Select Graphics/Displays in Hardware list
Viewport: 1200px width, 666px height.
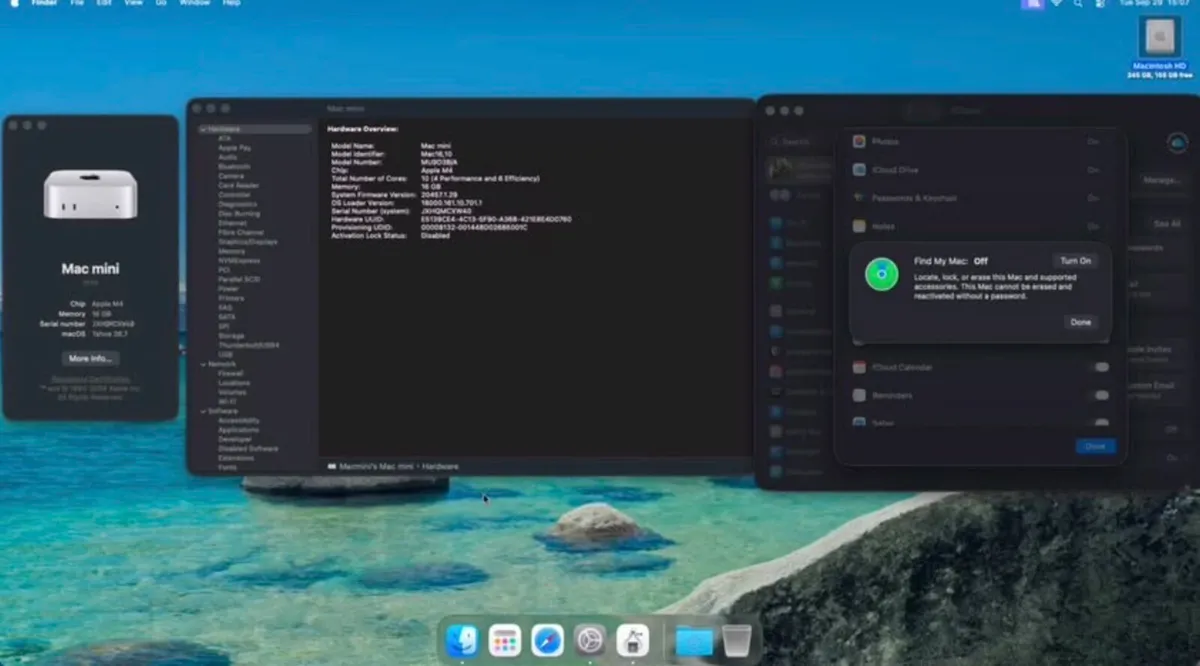point(247,242)
